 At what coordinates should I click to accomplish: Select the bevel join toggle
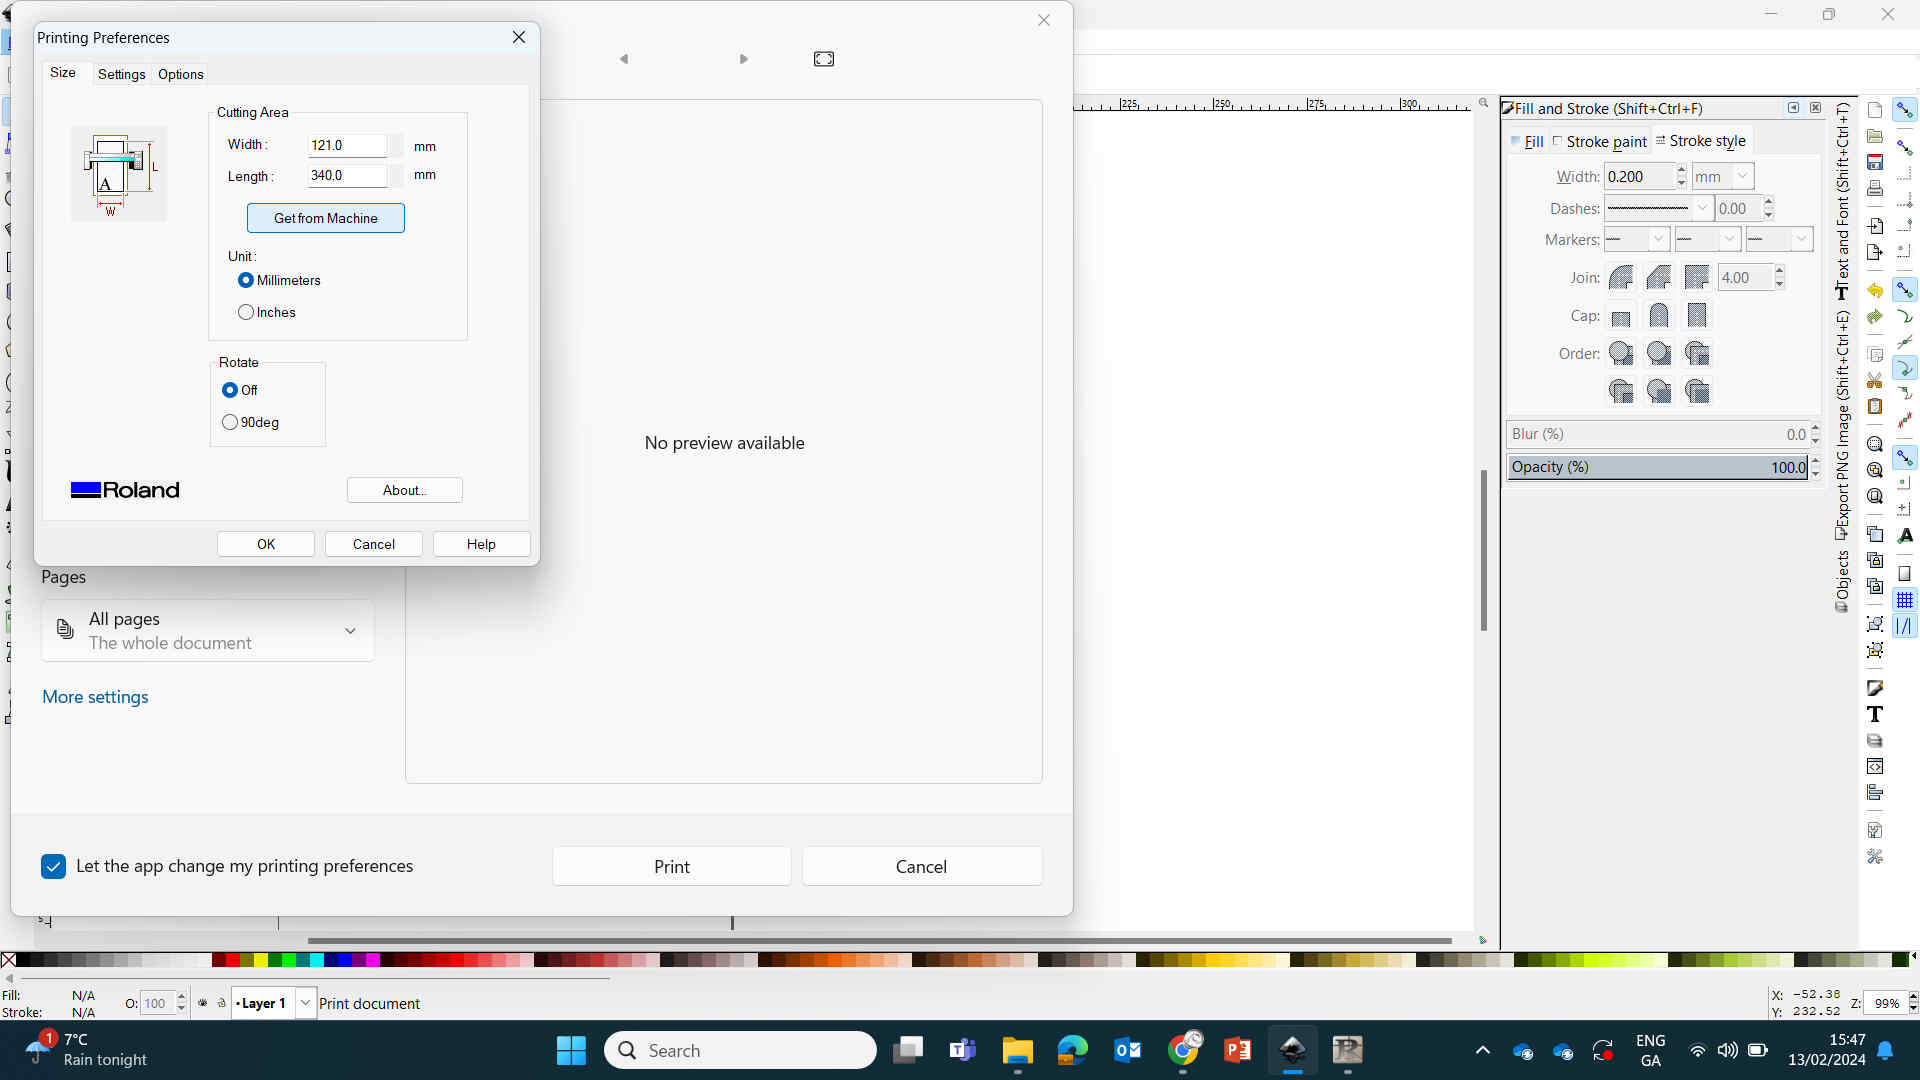coord(1659,277)
